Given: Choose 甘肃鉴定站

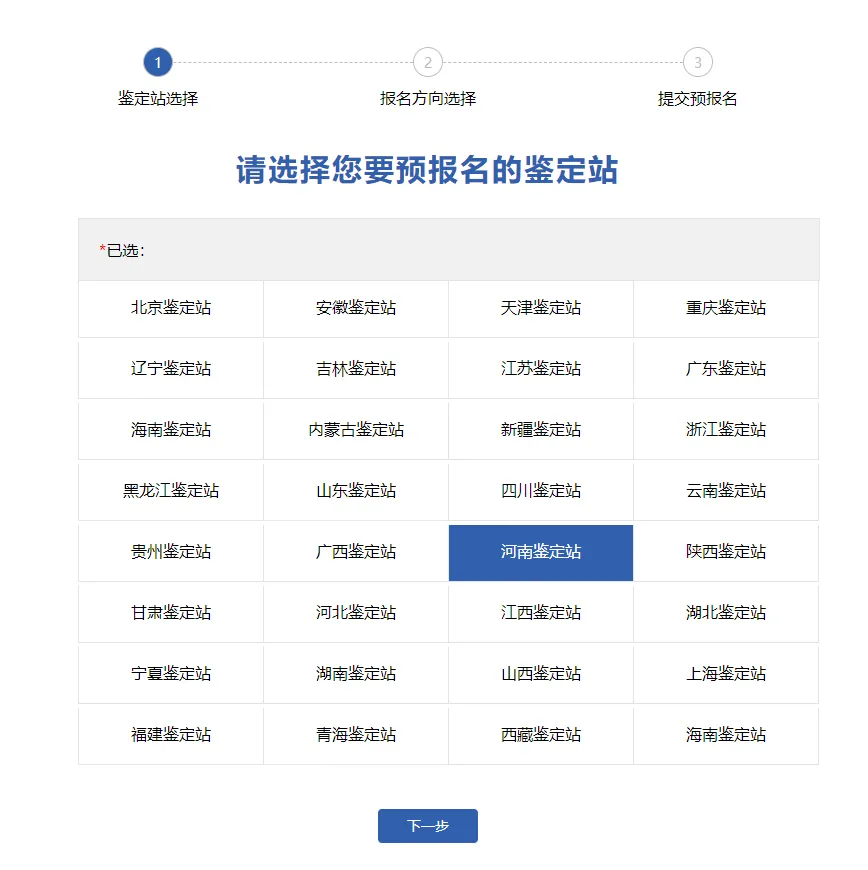Looking at the screenshot, I should tap(169, 613).
